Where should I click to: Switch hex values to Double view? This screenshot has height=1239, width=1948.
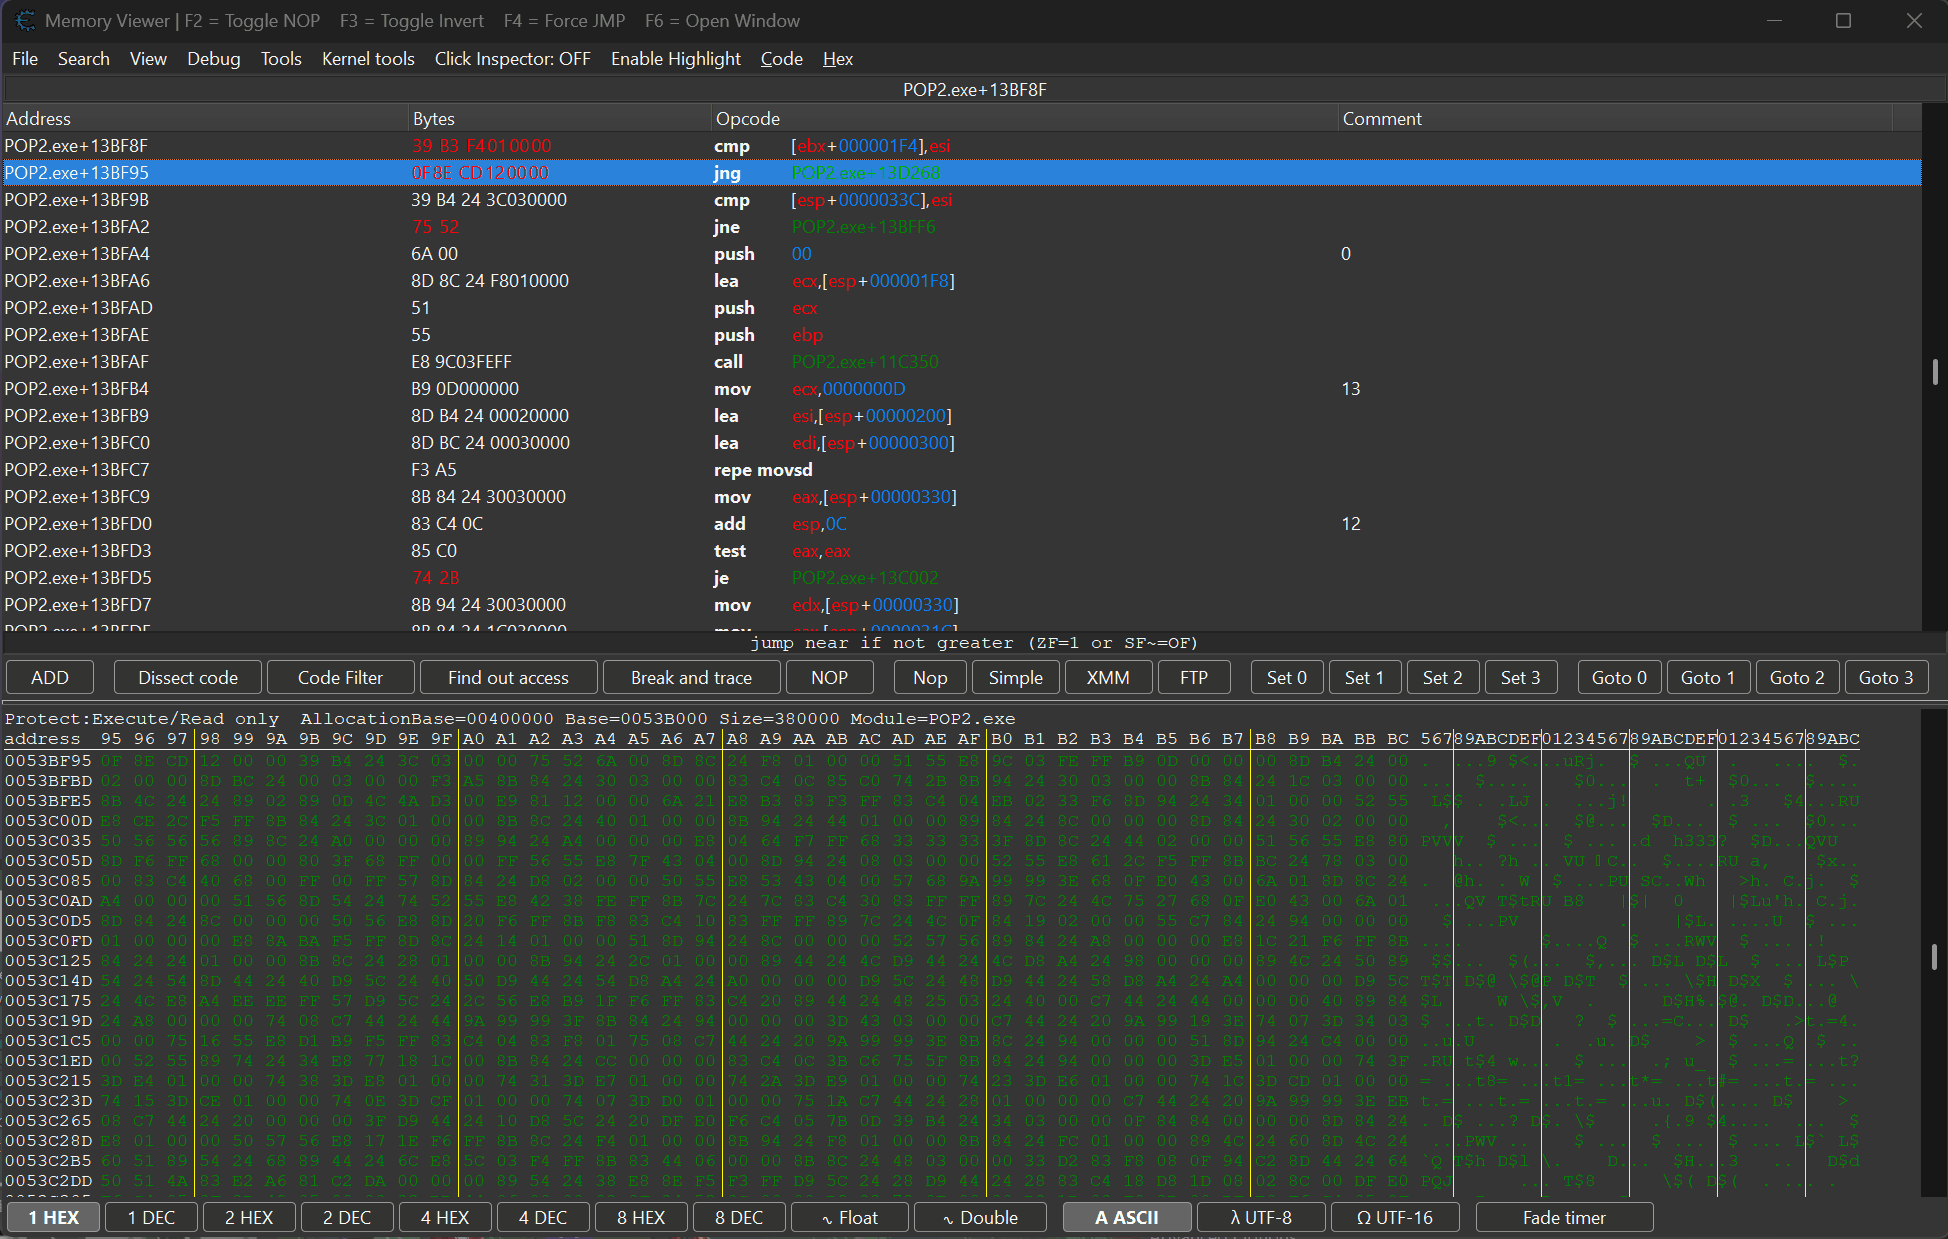(980, 1217)
